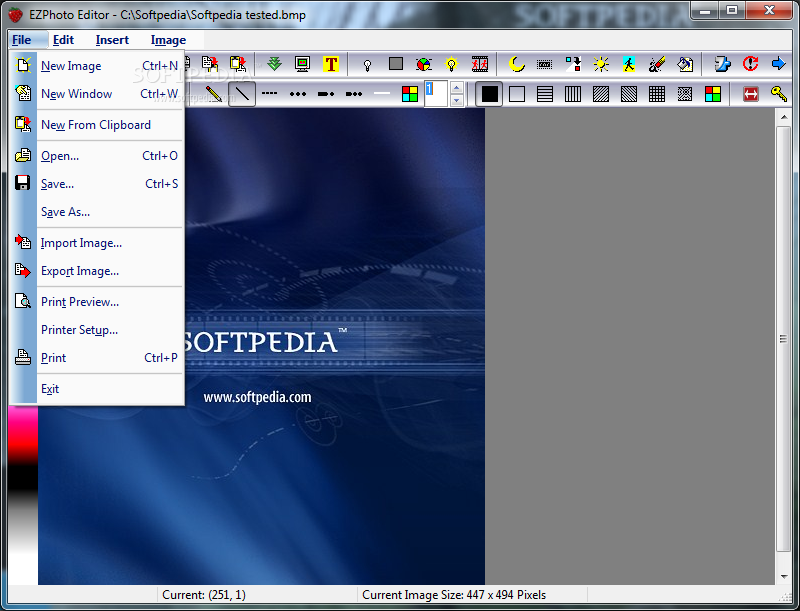The height and width of the screenshot is (611, 800).
Task: Select the solid black fill pattern
Action: (x=489, y=94)
